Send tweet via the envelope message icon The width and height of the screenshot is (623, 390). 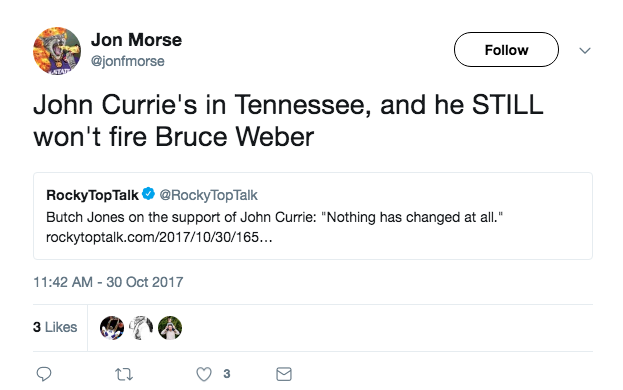click(284, 374)
